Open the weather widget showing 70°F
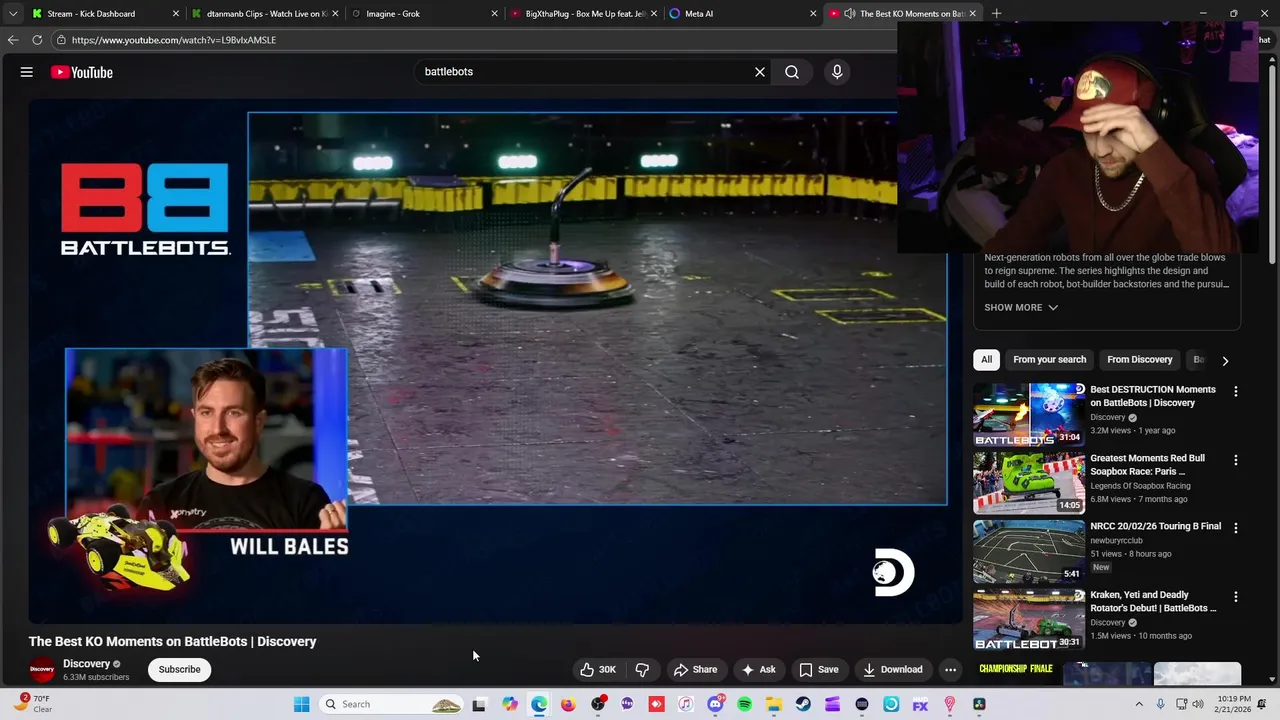 (x=33, y=704)
